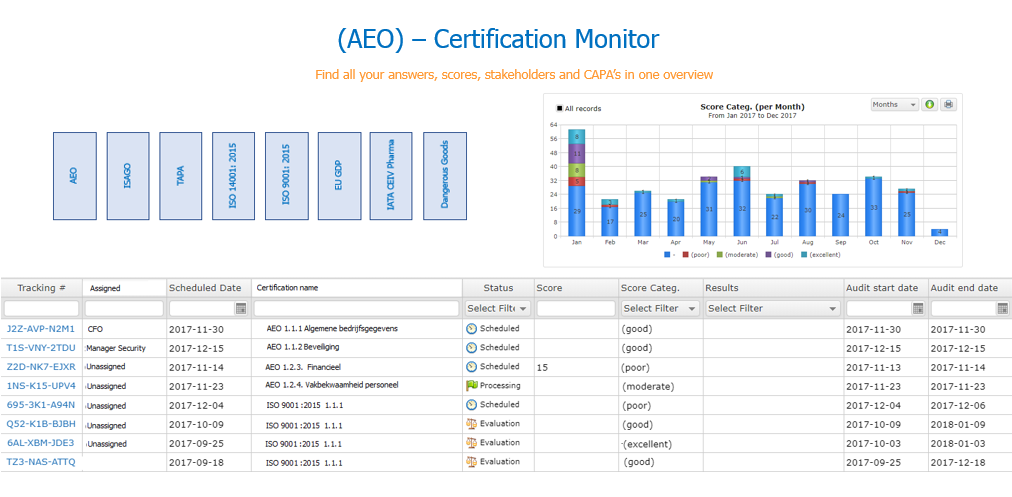Open tracking record 6AL-XBM-JDE3
Viewport: 1012px width, 497px height.
click(40, 443)
